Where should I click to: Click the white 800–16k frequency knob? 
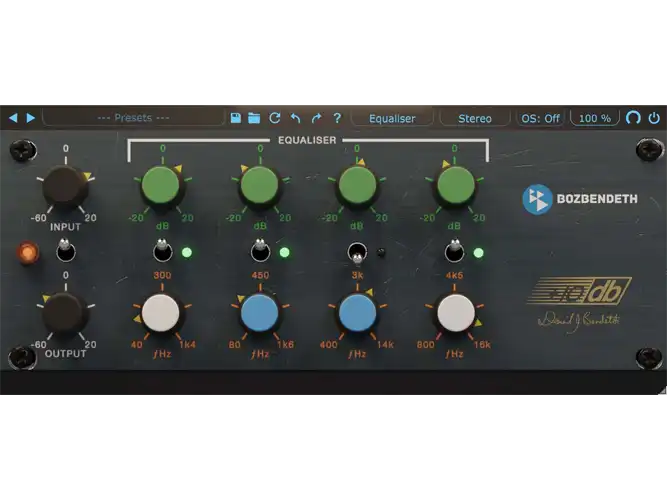pos(456,314)
